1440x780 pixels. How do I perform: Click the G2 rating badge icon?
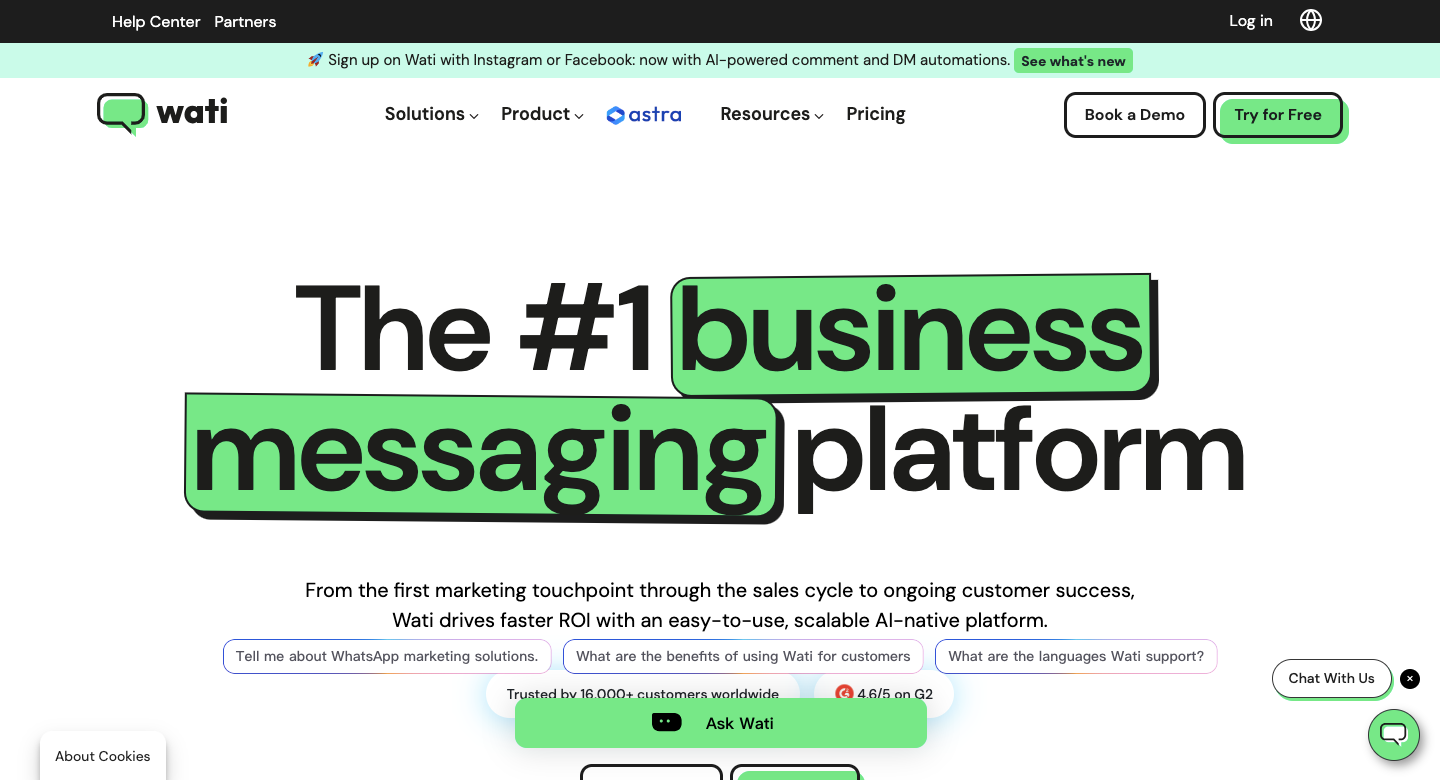coord(844,692)
